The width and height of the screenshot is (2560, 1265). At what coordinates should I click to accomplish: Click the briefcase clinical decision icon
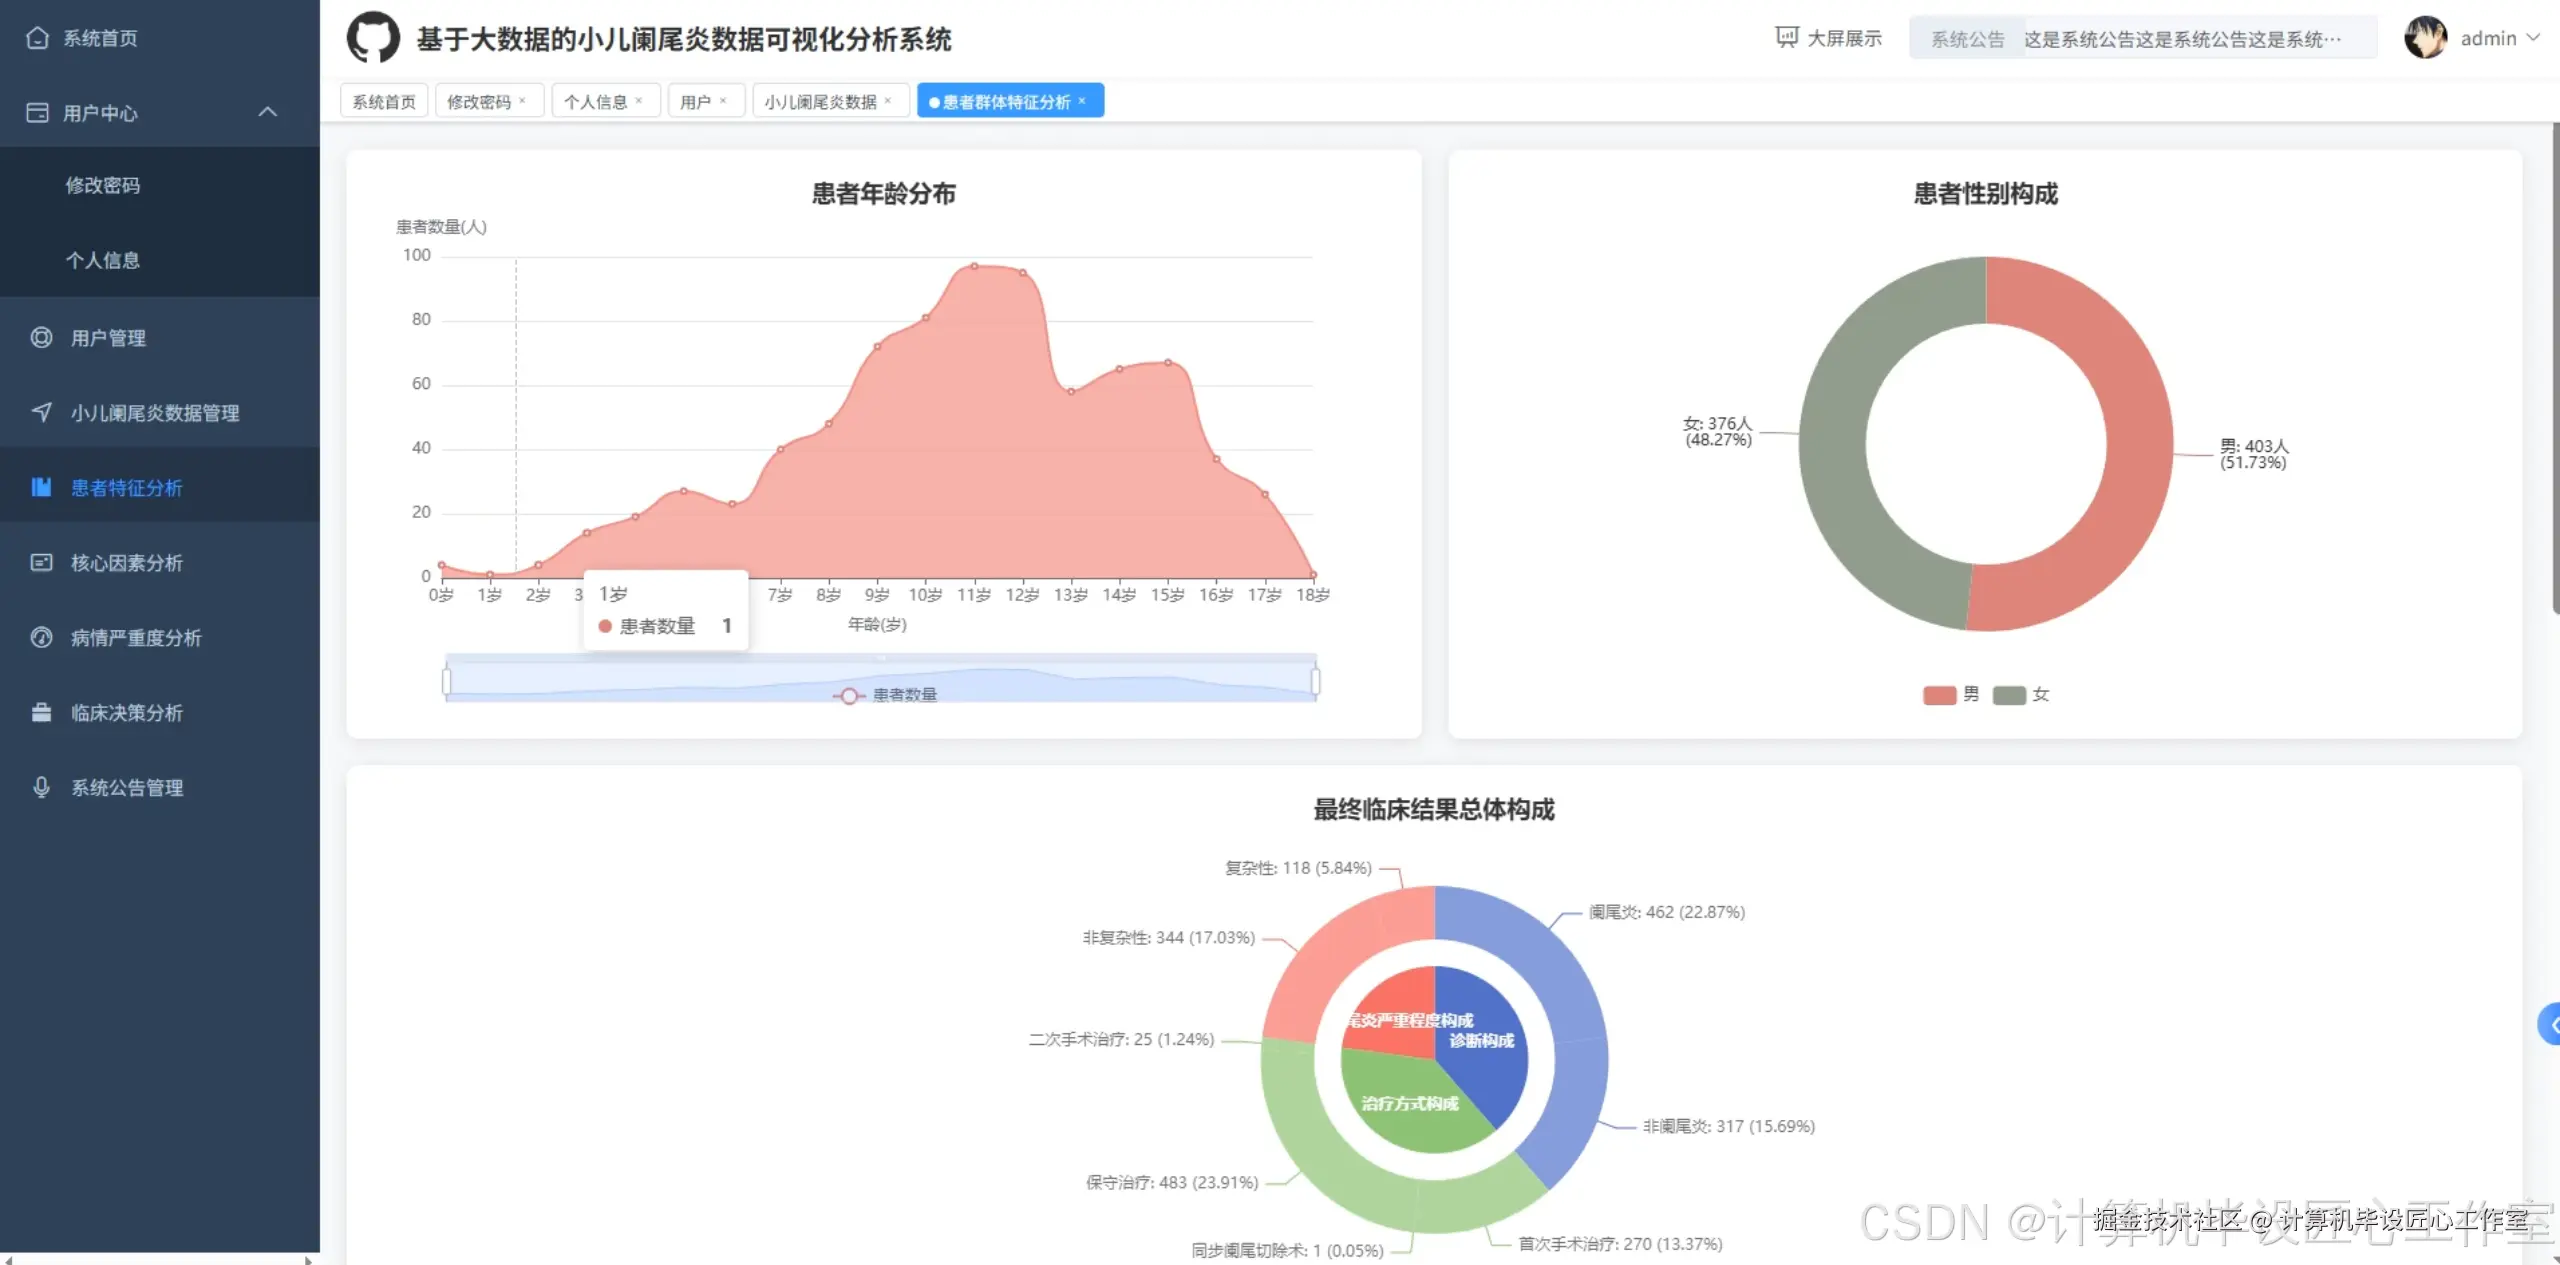pos(41,713)
